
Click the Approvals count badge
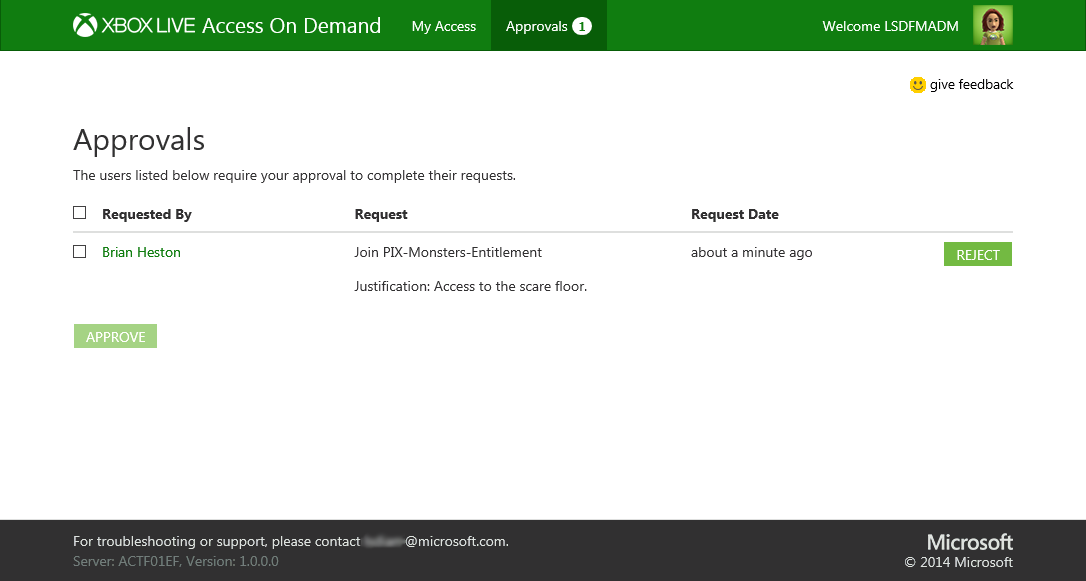tap(582, 26)
